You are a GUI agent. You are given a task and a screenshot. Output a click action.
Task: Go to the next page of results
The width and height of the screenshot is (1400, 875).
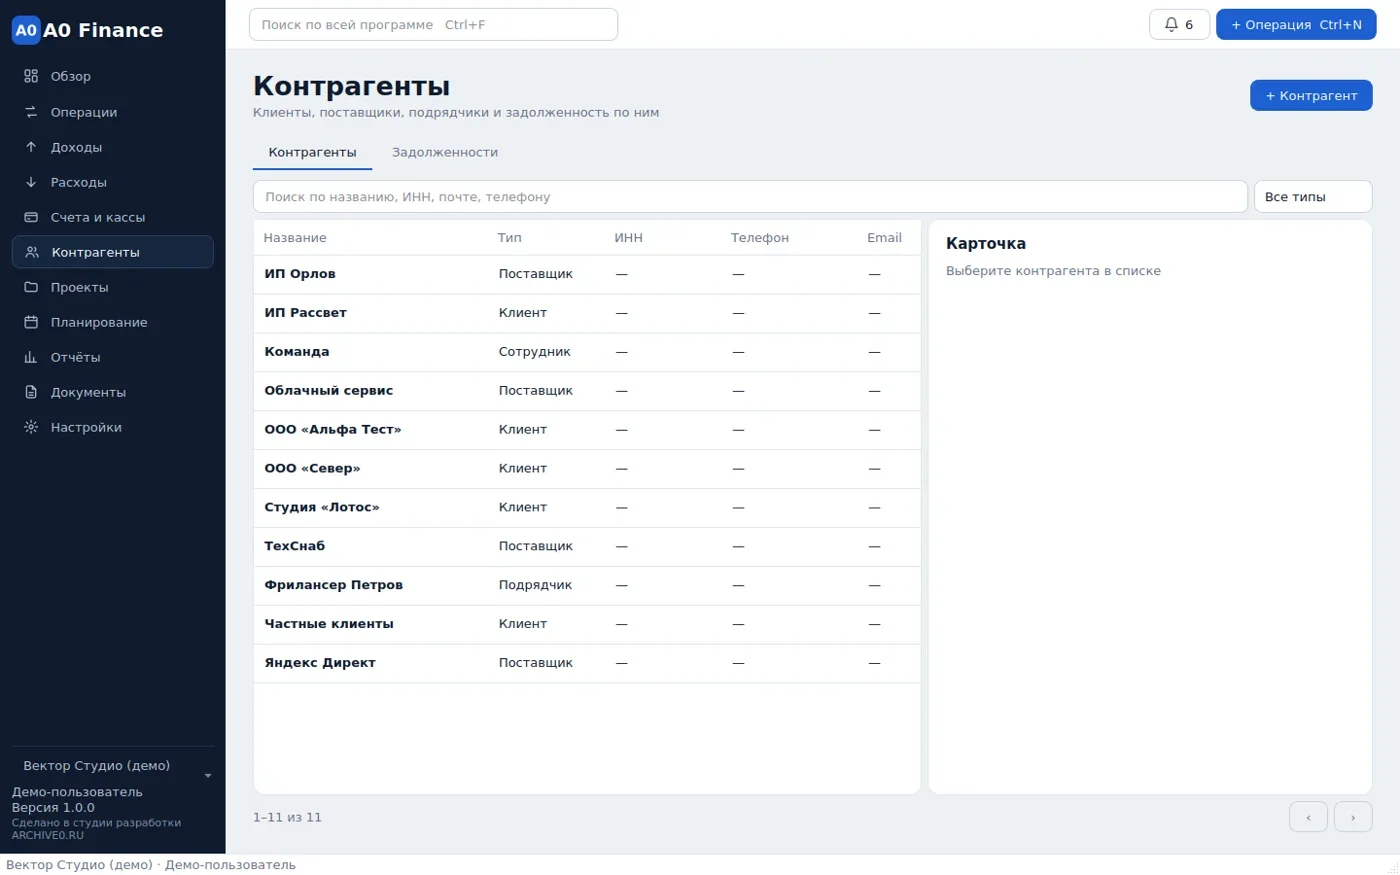click(1353, 817)
